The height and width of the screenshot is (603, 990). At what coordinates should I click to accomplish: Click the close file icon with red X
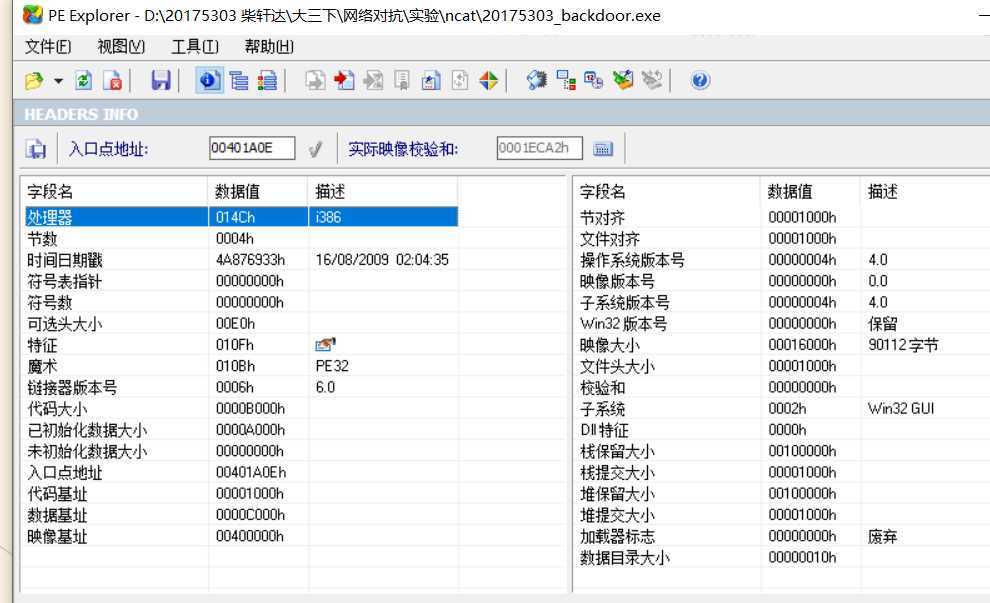[113, 81]
